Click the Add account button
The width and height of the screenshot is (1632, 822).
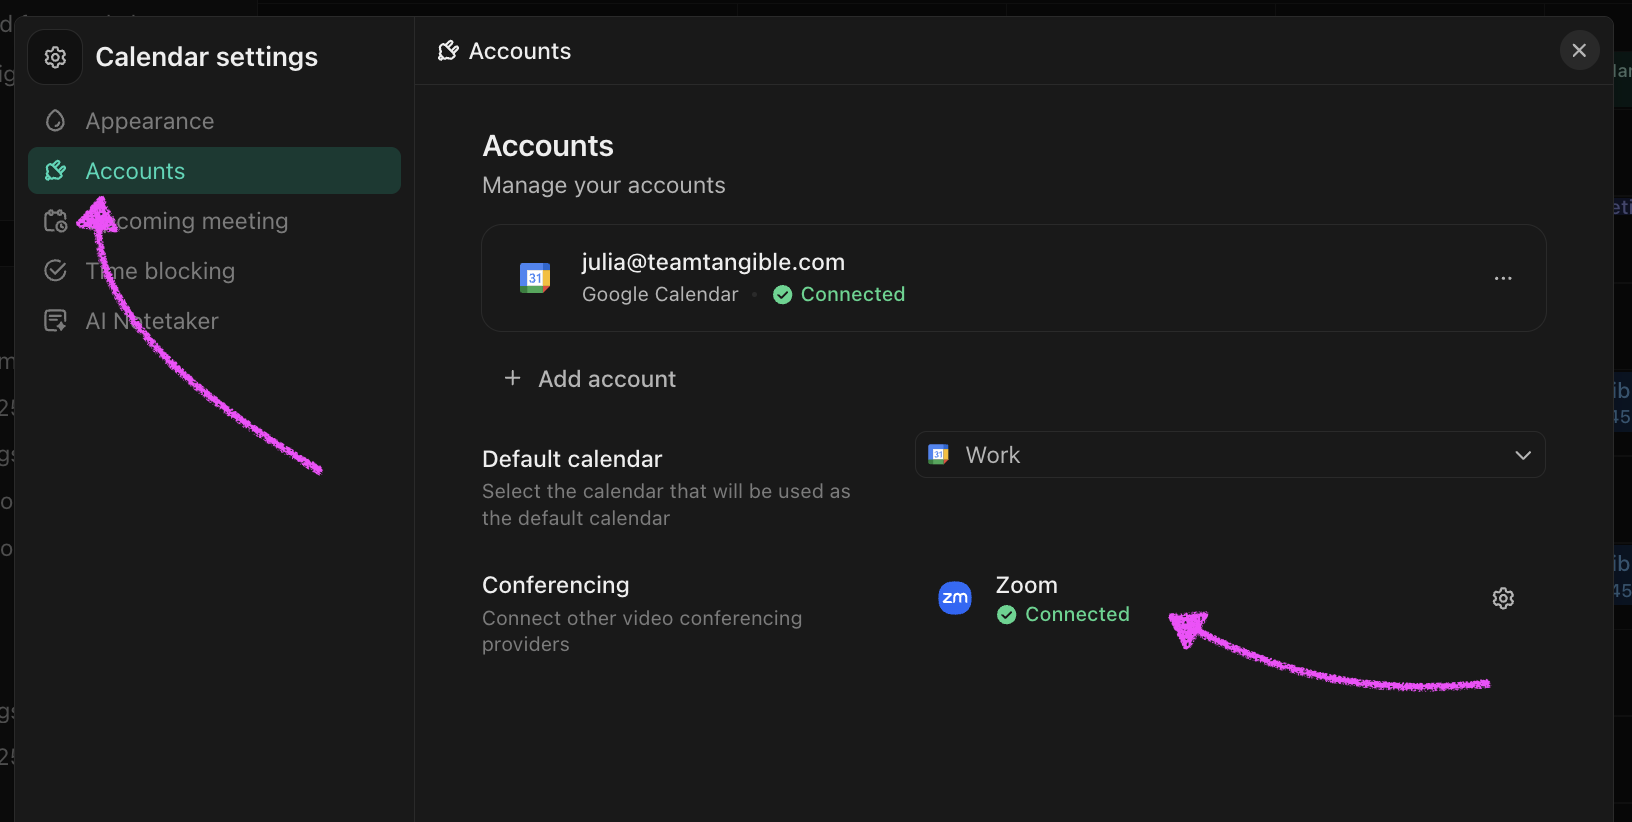click(606, 379)
